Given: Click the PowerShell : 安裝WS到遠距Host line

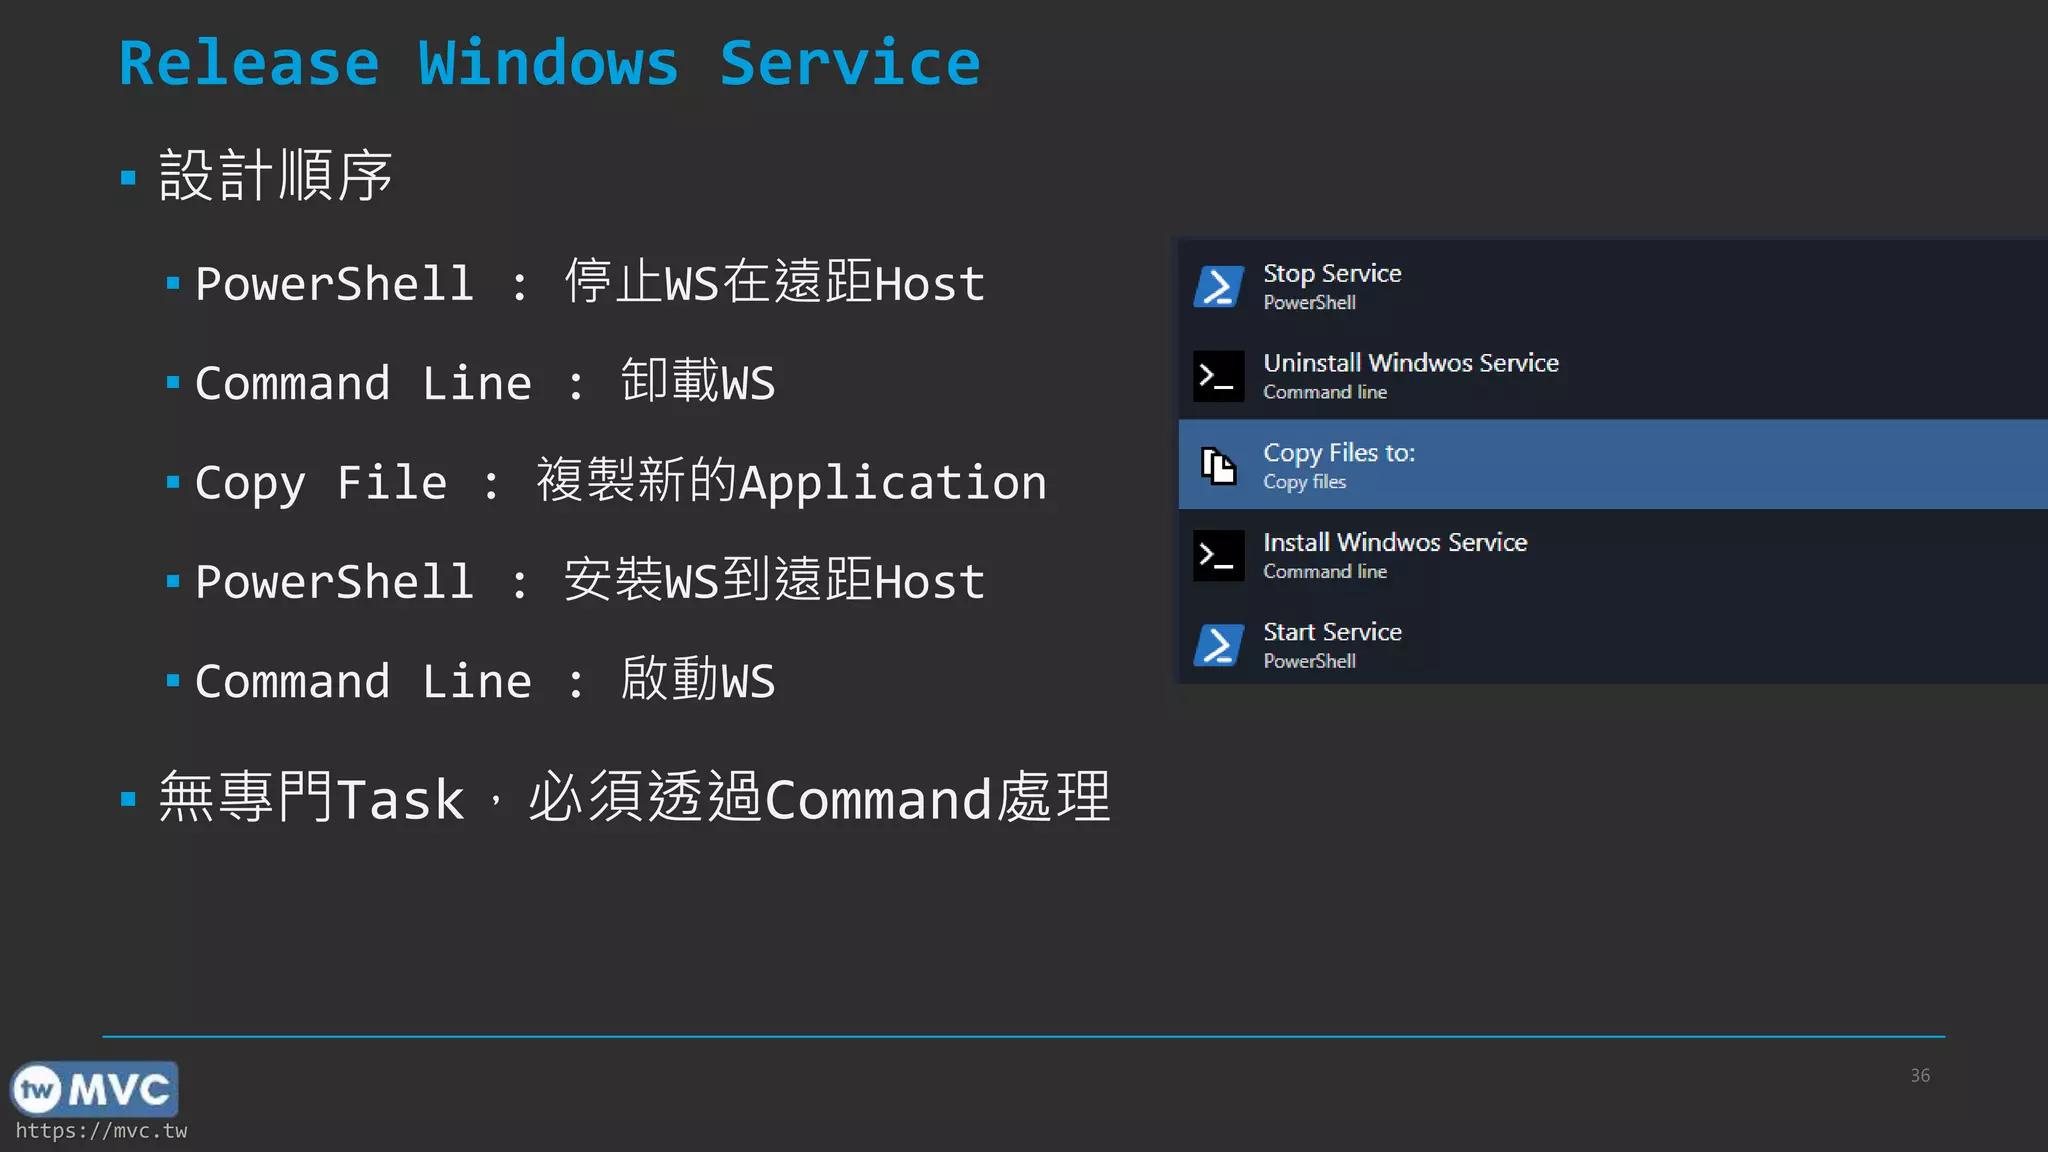Looking at the screenshot, I should (590, 580).
